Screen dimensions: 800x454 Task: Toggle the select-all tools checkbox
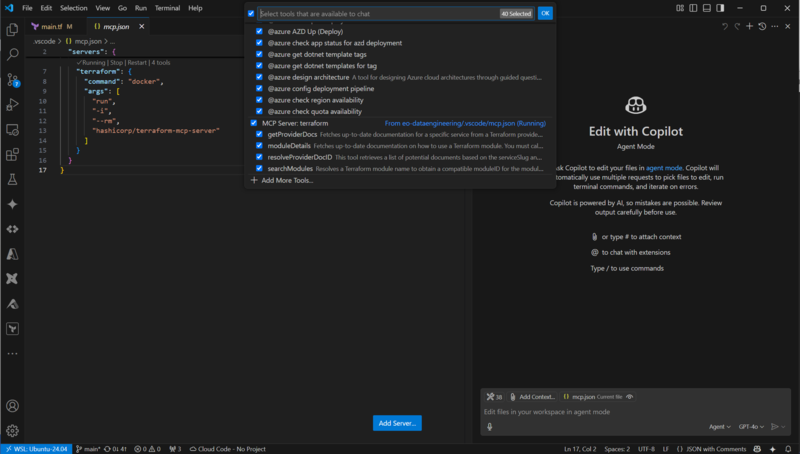pyautogui.click(x=251, y=14)
